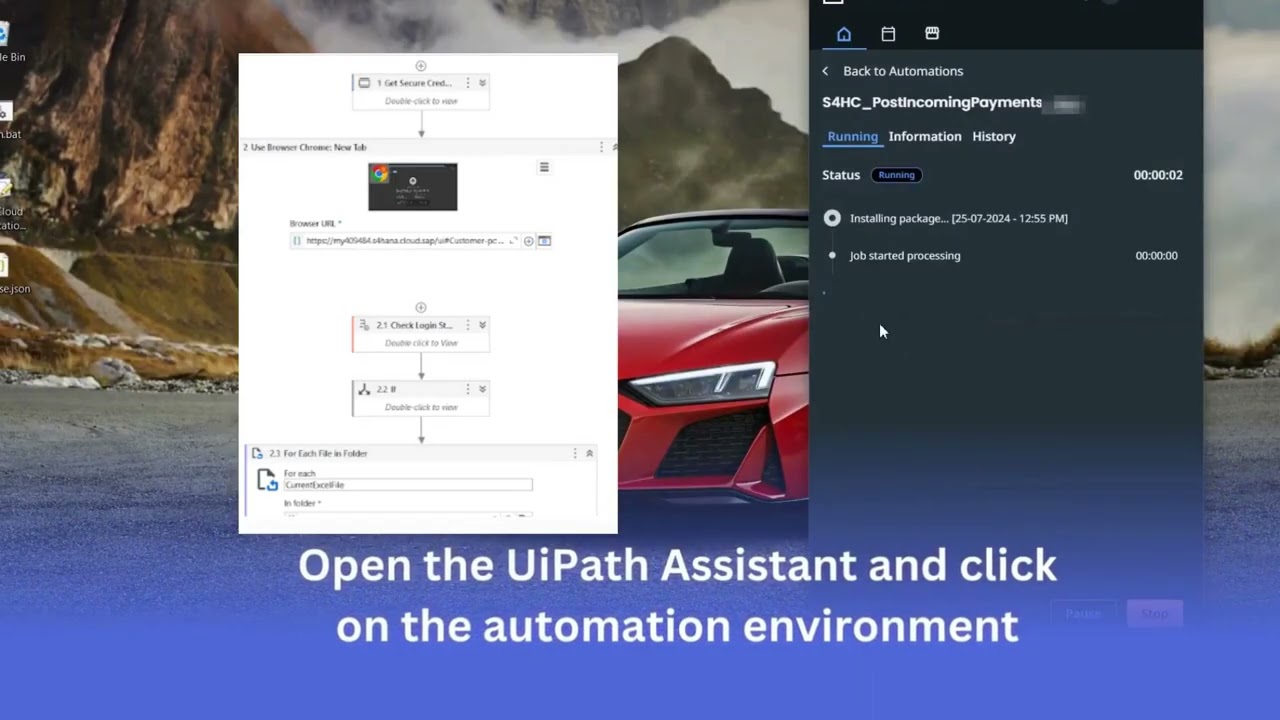The width and height of the screenshot is (1280, 720).
Task: Select the 1 Get Secure Cred activity title
Action: (414, 83)
